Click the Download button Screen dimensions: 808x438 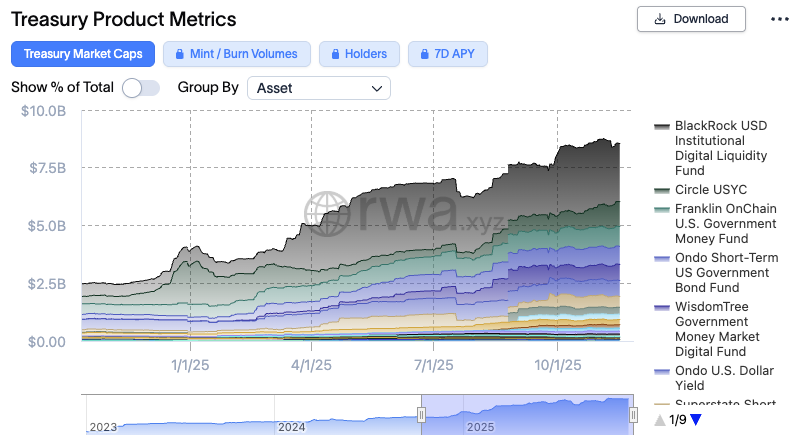[690, 19]
